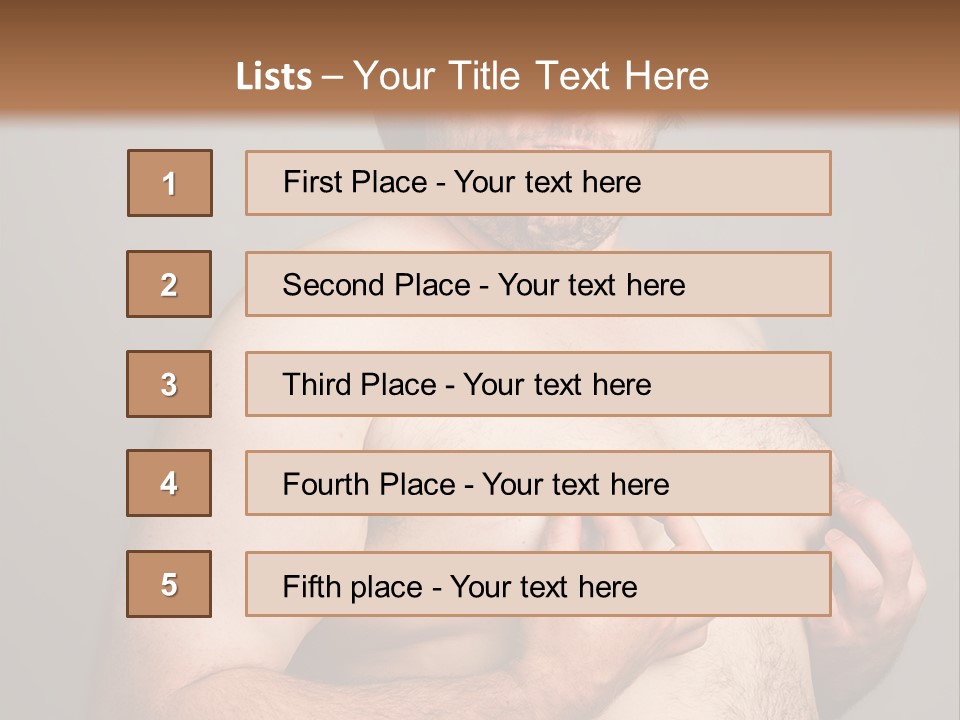Select the number 2 square

pos(169,284)
